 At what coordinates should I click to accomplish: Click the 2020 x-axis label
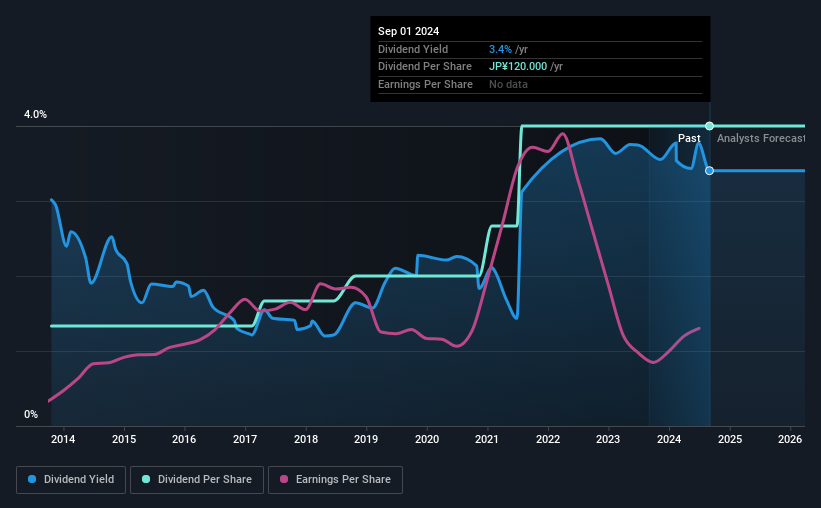(427, 439)
